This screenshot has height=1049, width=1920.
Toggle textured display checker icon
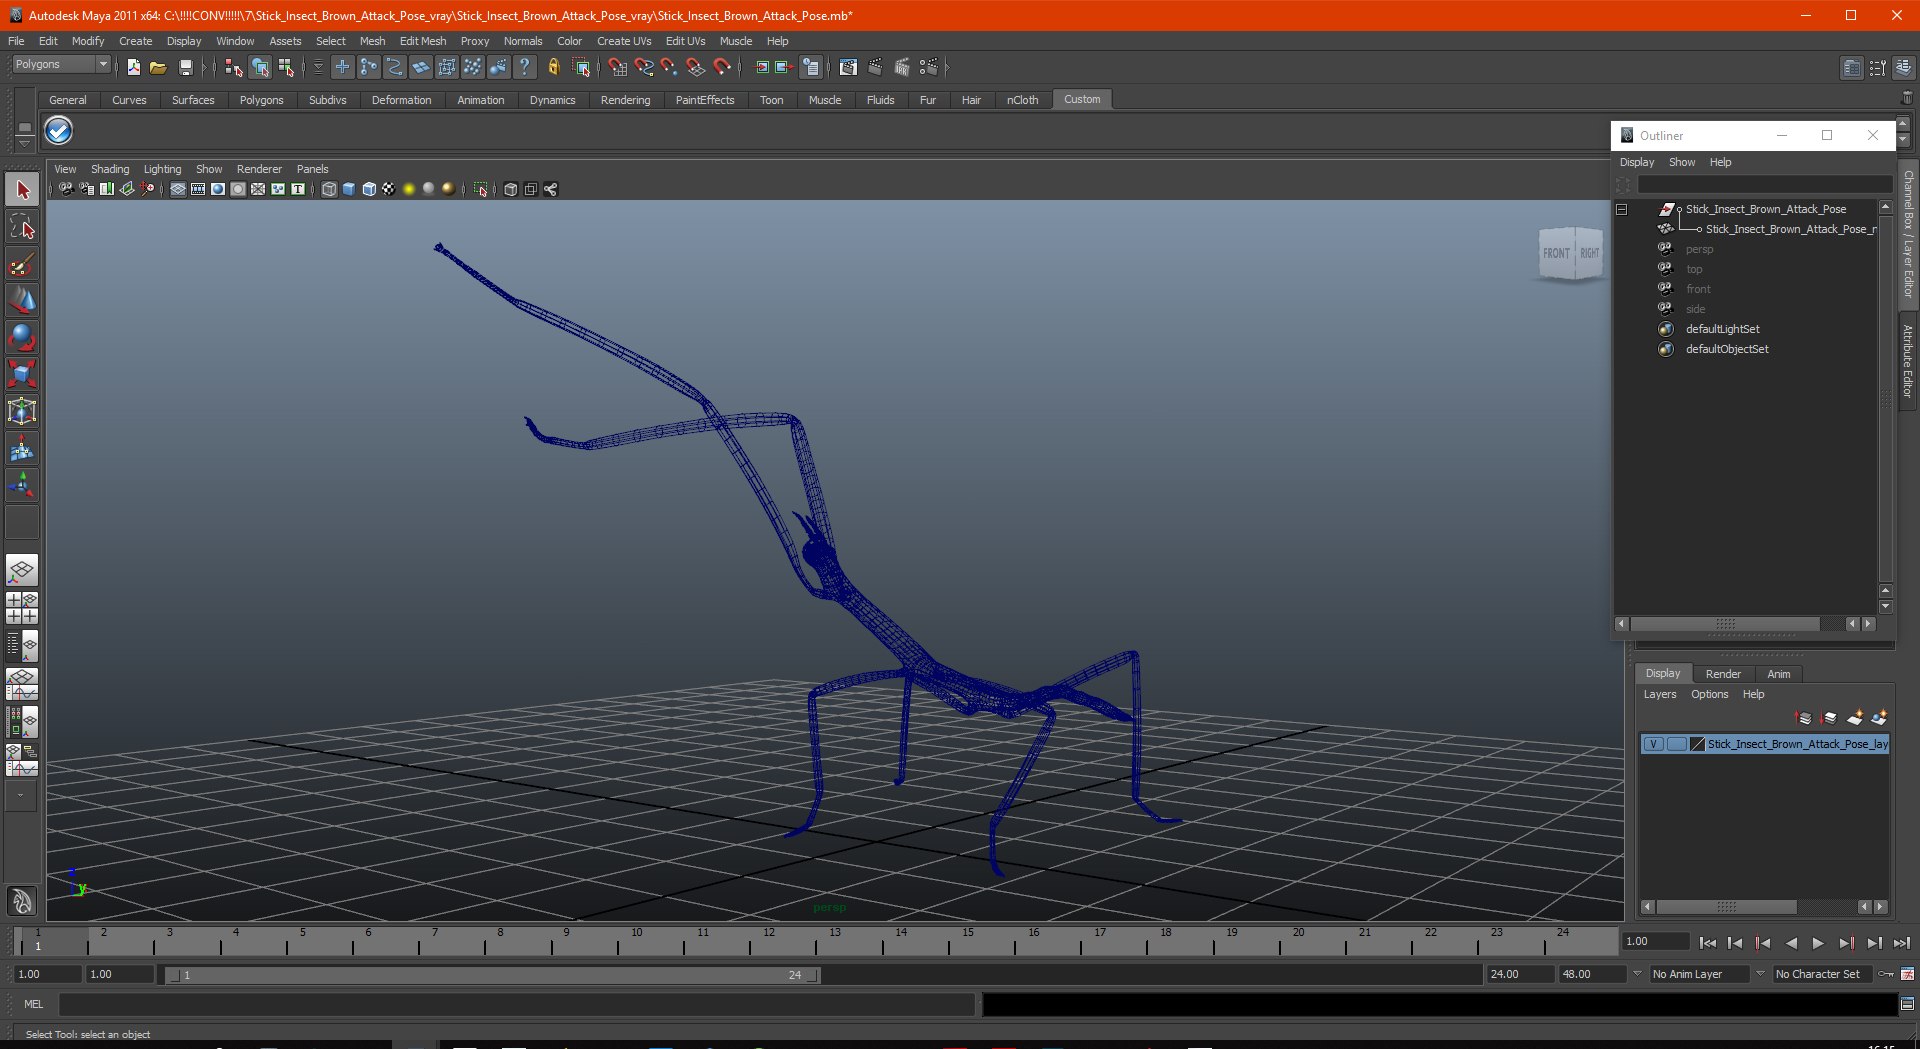pos(389,189)
